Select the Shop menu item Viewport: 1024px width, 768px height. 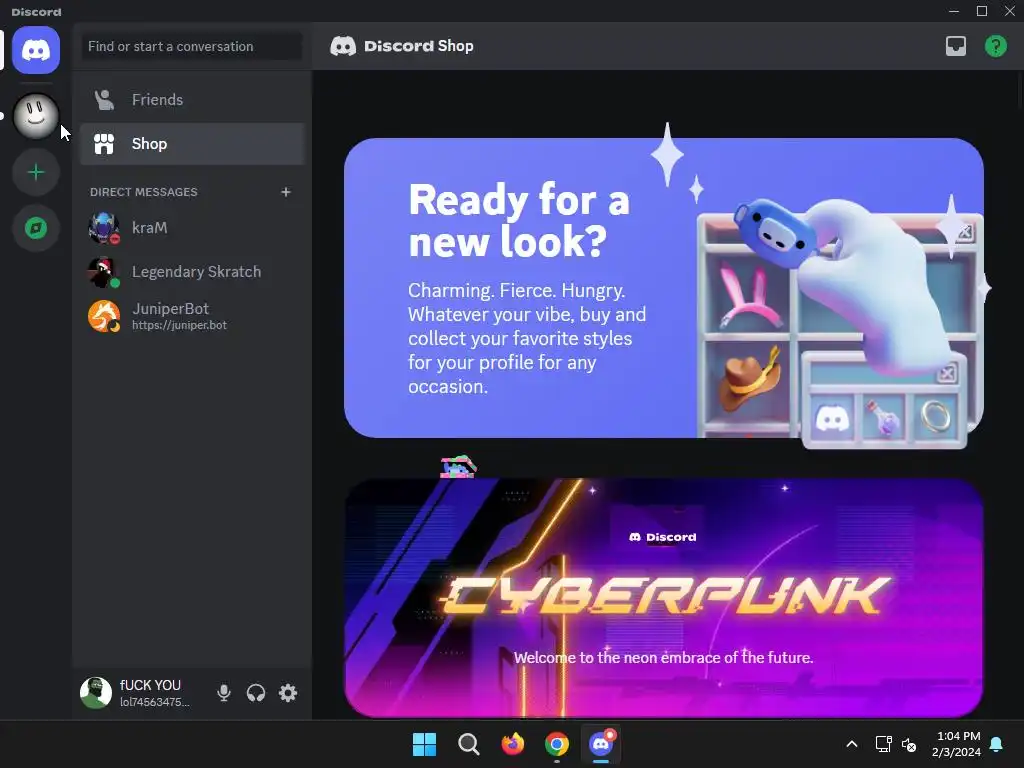[192, 144]
